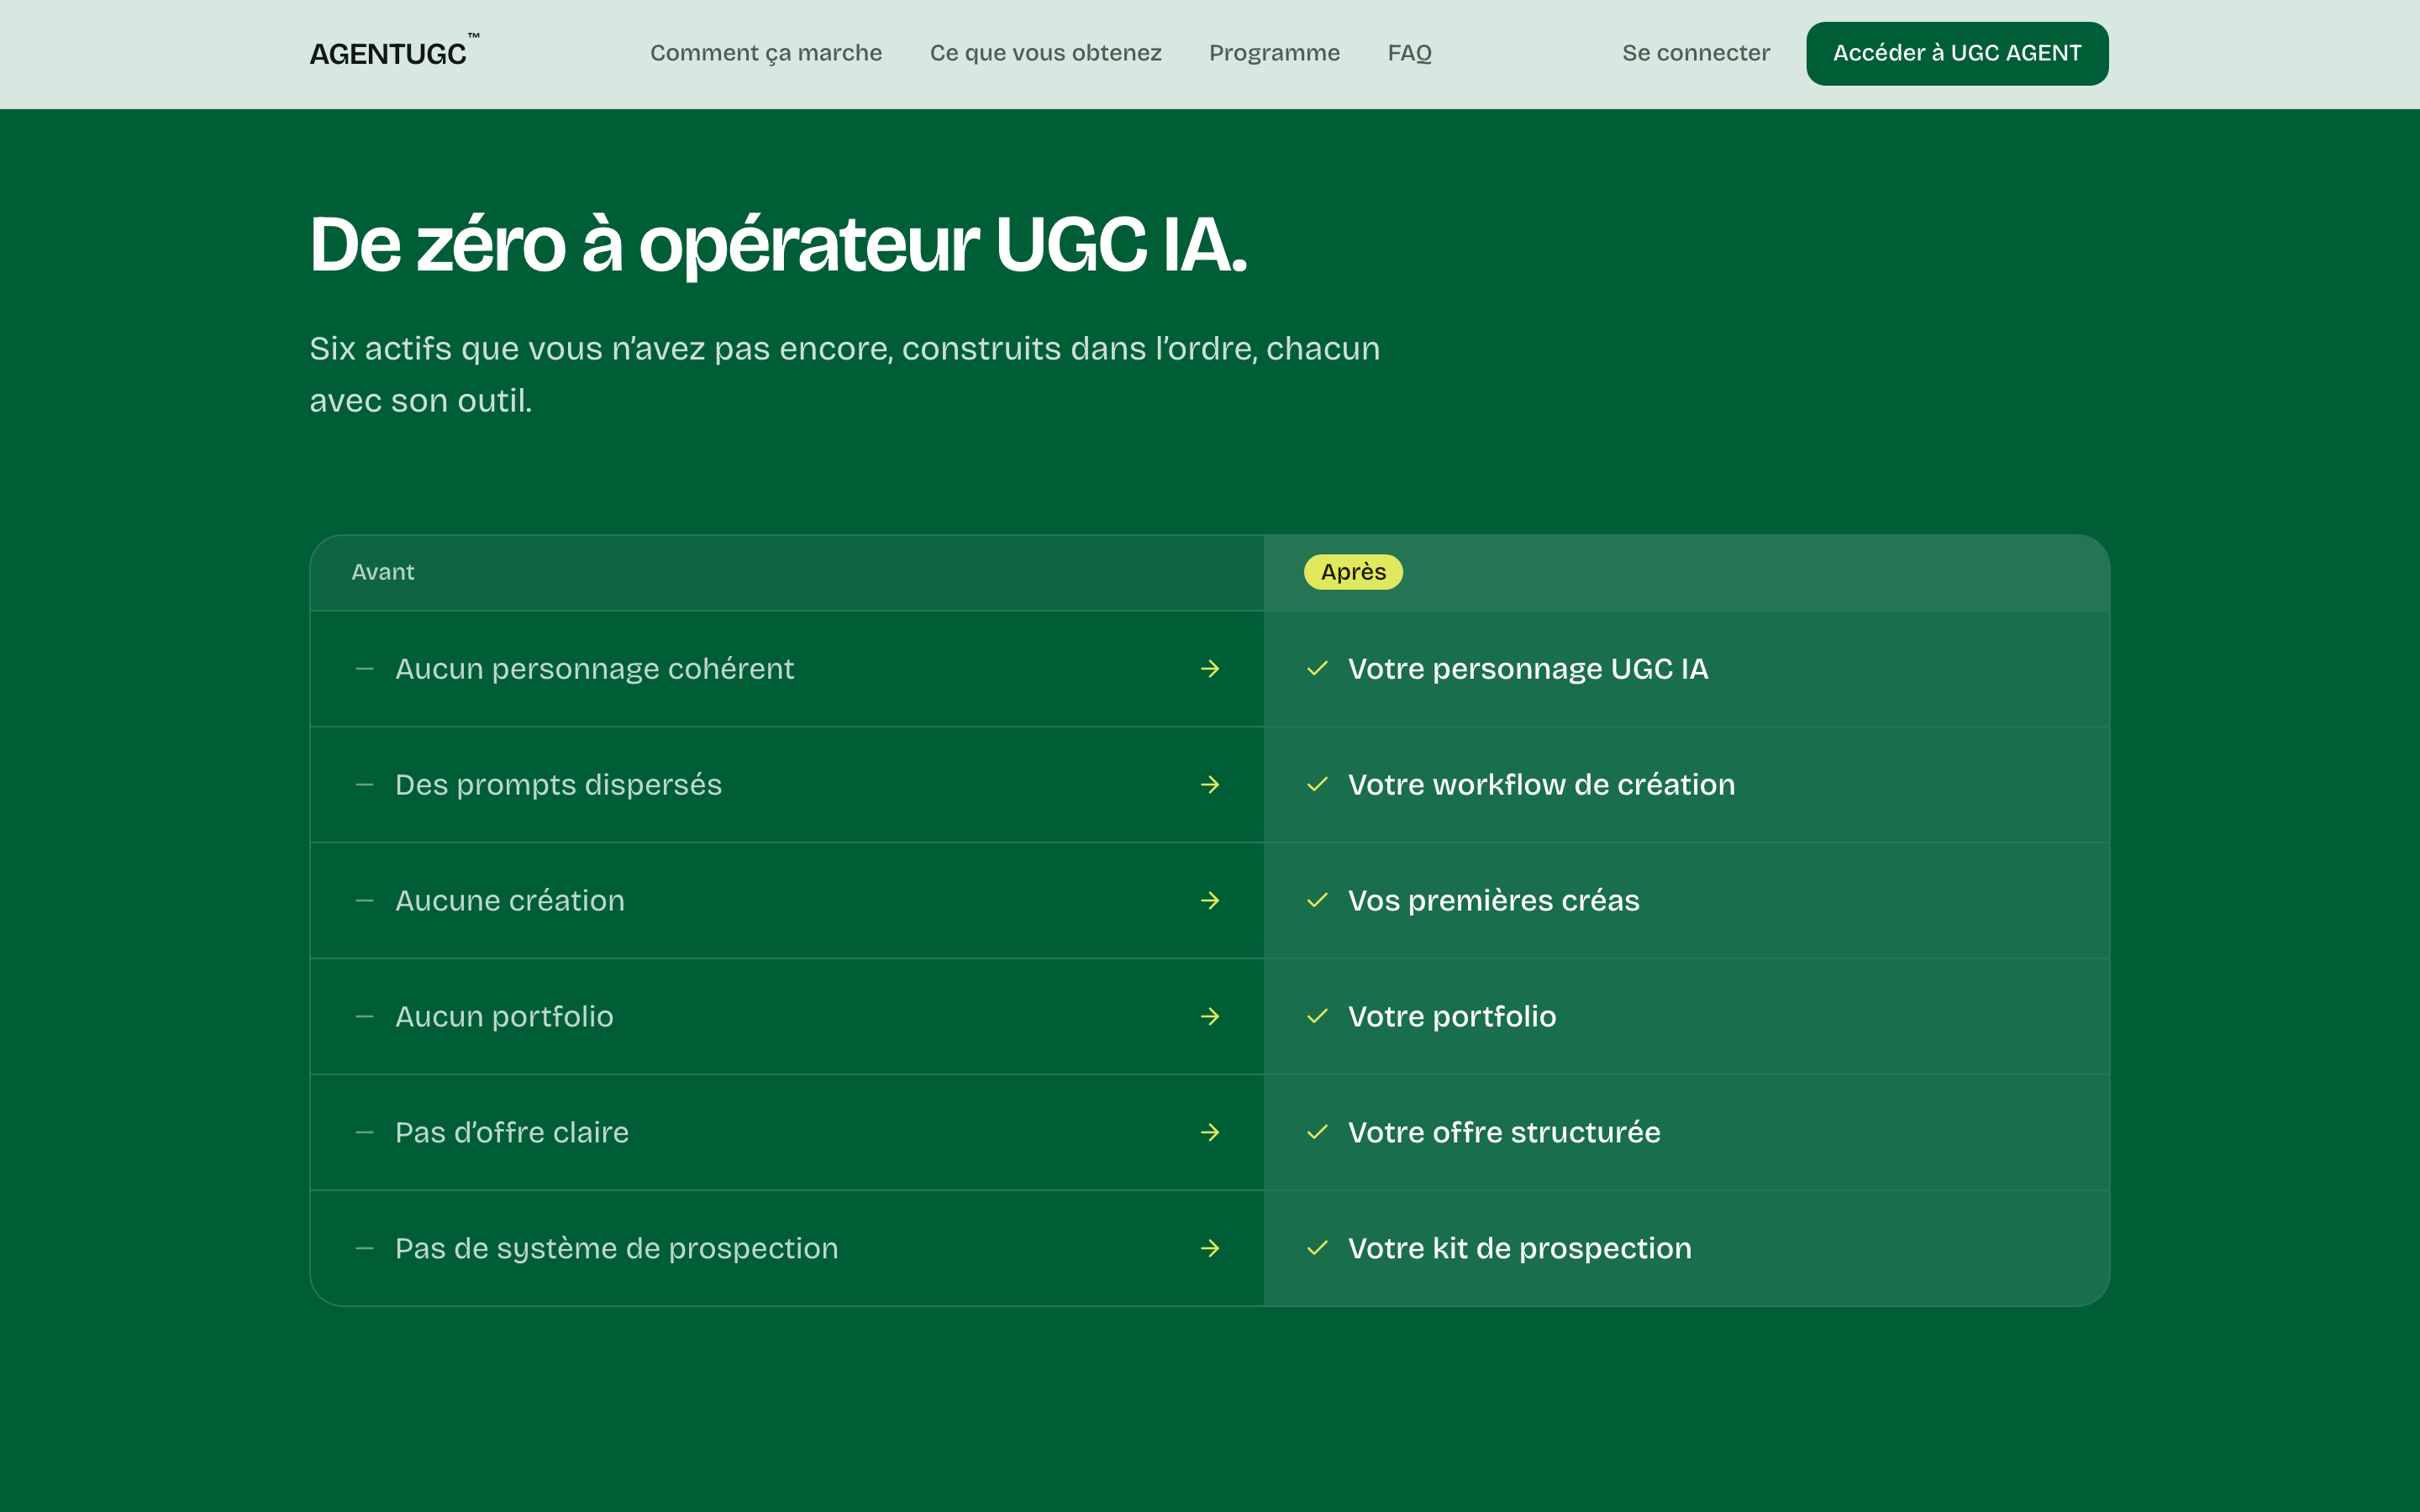Open the Comment ça marche menu item
The height and width of the screenshot is (1512, 2420).
point(766,53)
